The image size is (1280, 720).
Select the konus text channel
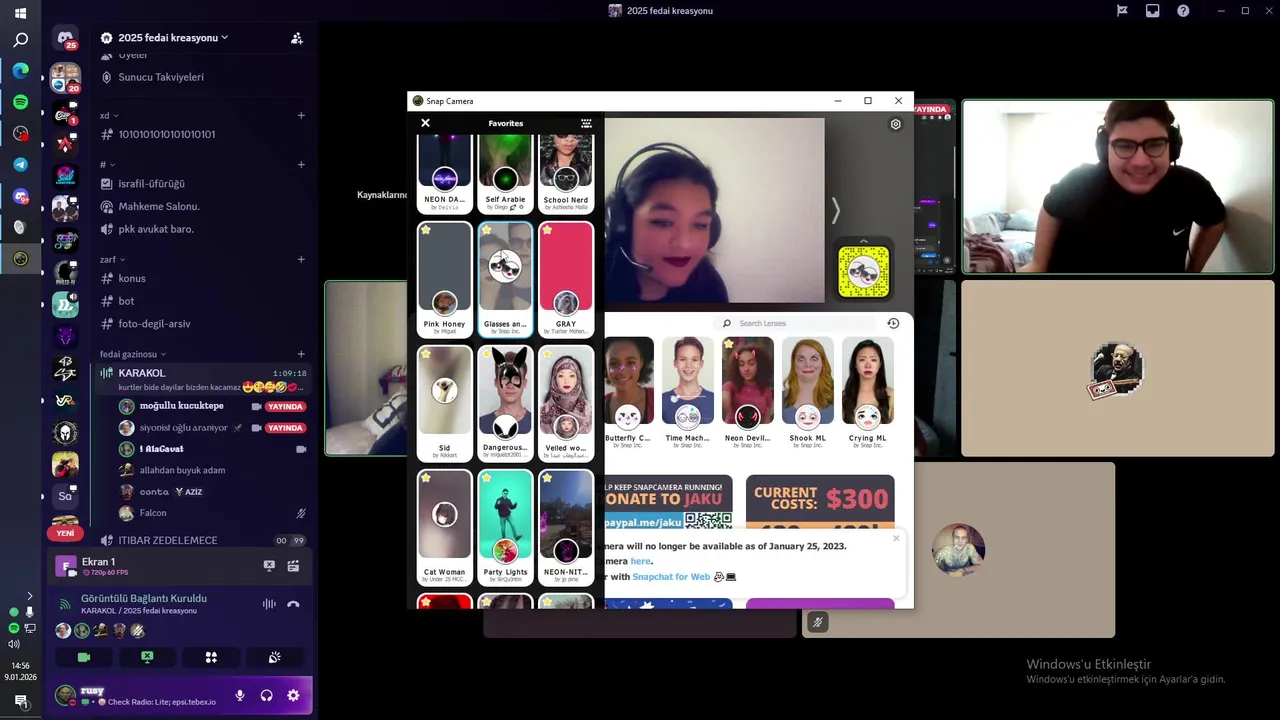[132, 278]
